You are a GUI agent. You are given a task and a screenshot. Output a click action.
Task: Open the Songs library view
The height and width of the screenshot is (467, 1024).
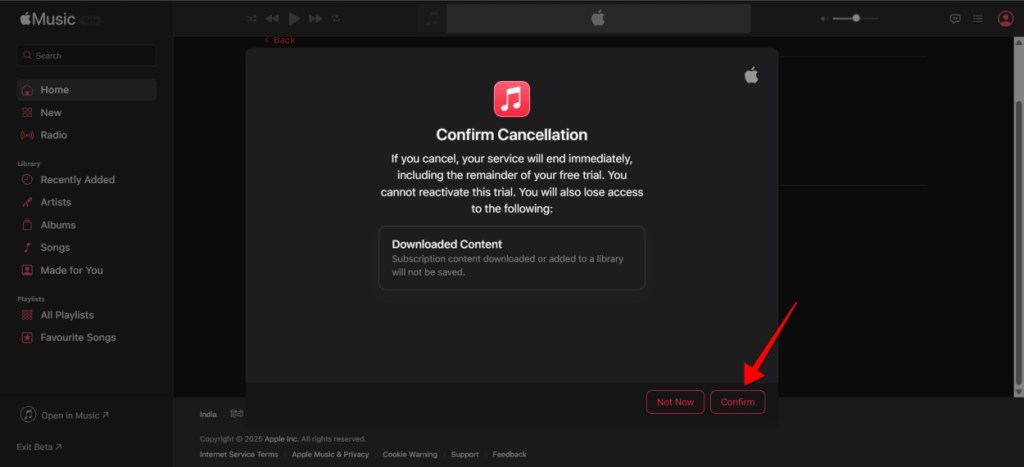(87, 248)
